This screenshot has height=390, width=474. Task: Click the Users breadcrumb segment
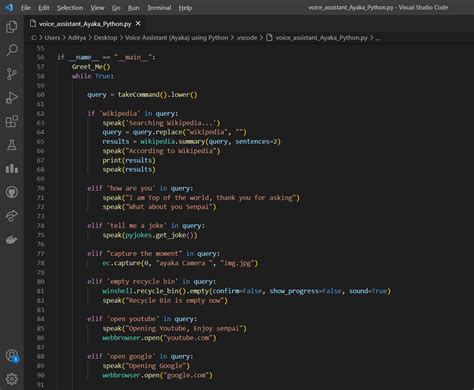coord(52,38)
